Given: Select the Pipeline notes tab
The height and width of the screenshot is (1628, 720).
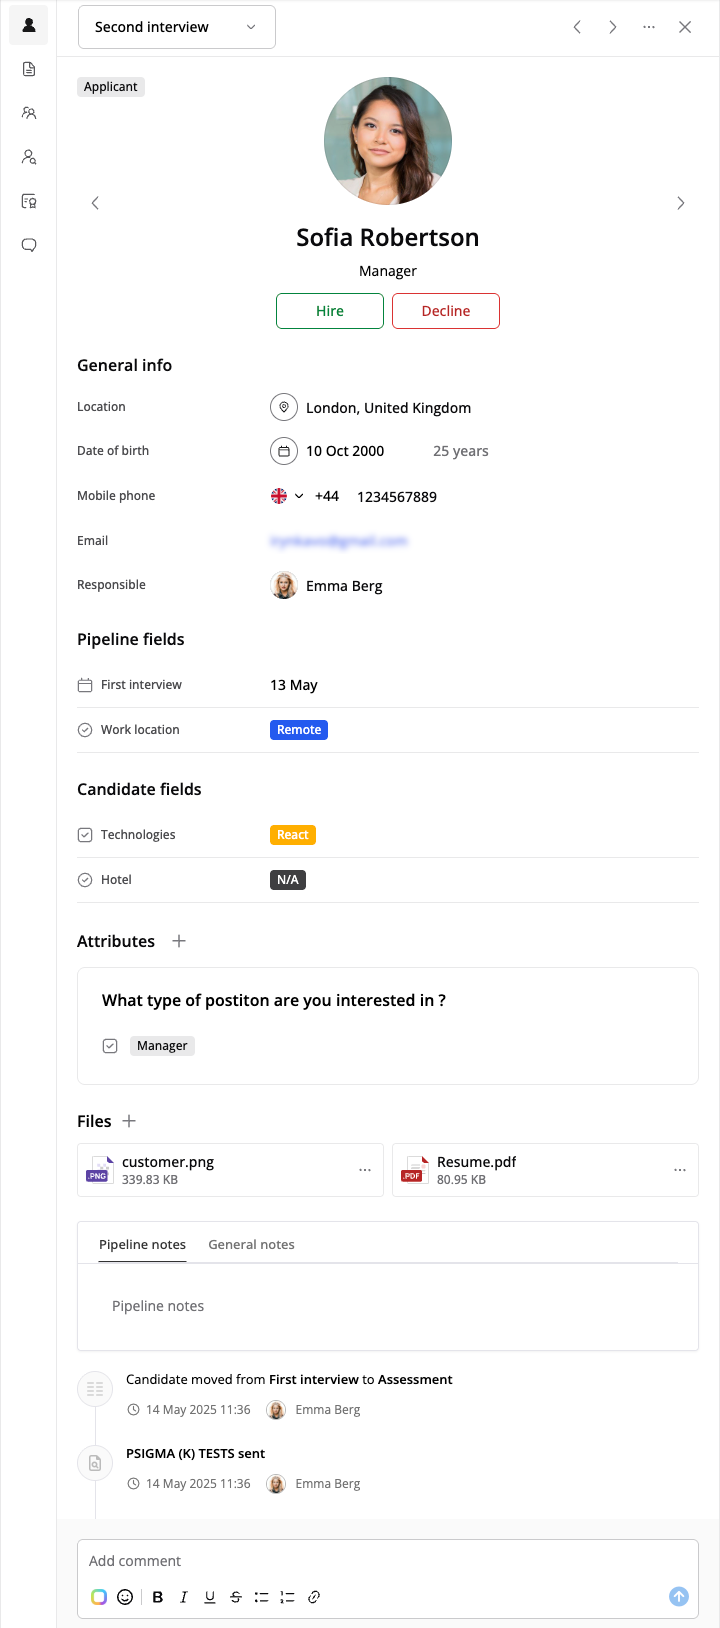Looking at the screenshot, I should pyautogui.click(x=142, y=1245).
